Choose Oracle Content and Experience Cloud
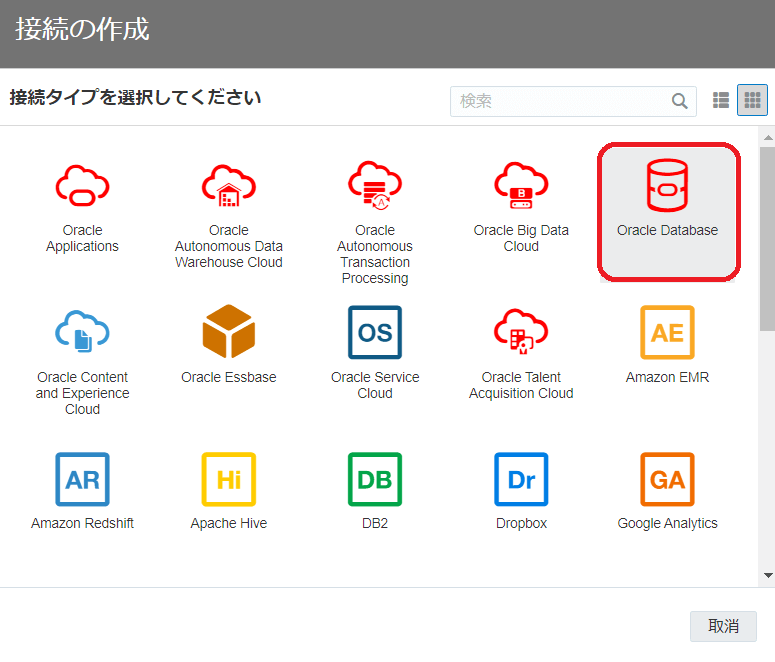Screen dimensions: 775x662 pos(82,332)
